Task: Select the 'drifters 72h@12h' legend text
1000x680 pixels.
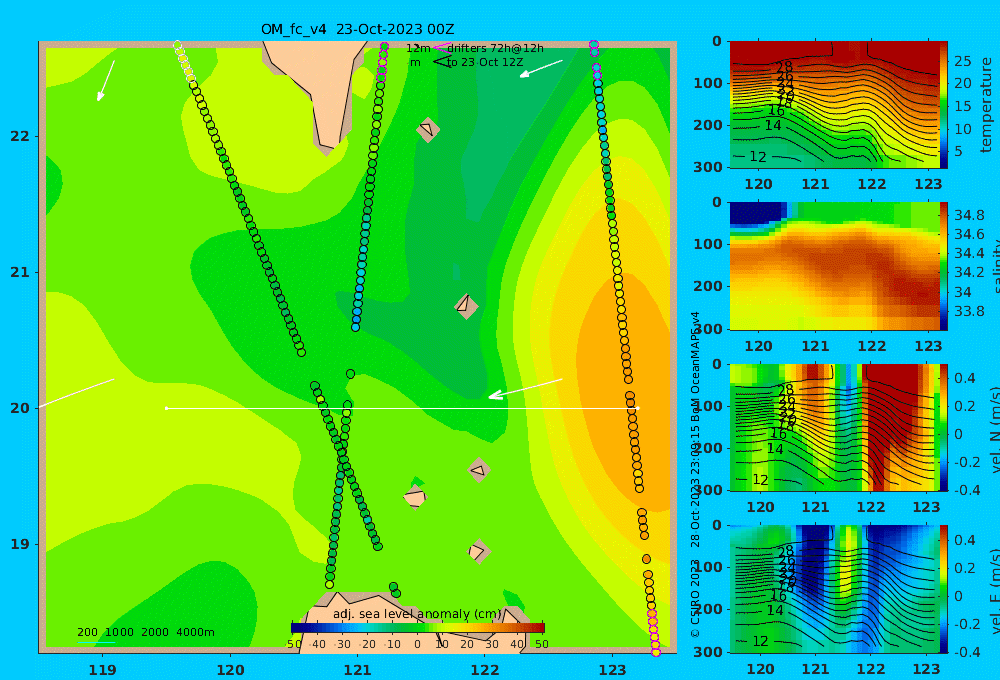Action: pos(496,48)
